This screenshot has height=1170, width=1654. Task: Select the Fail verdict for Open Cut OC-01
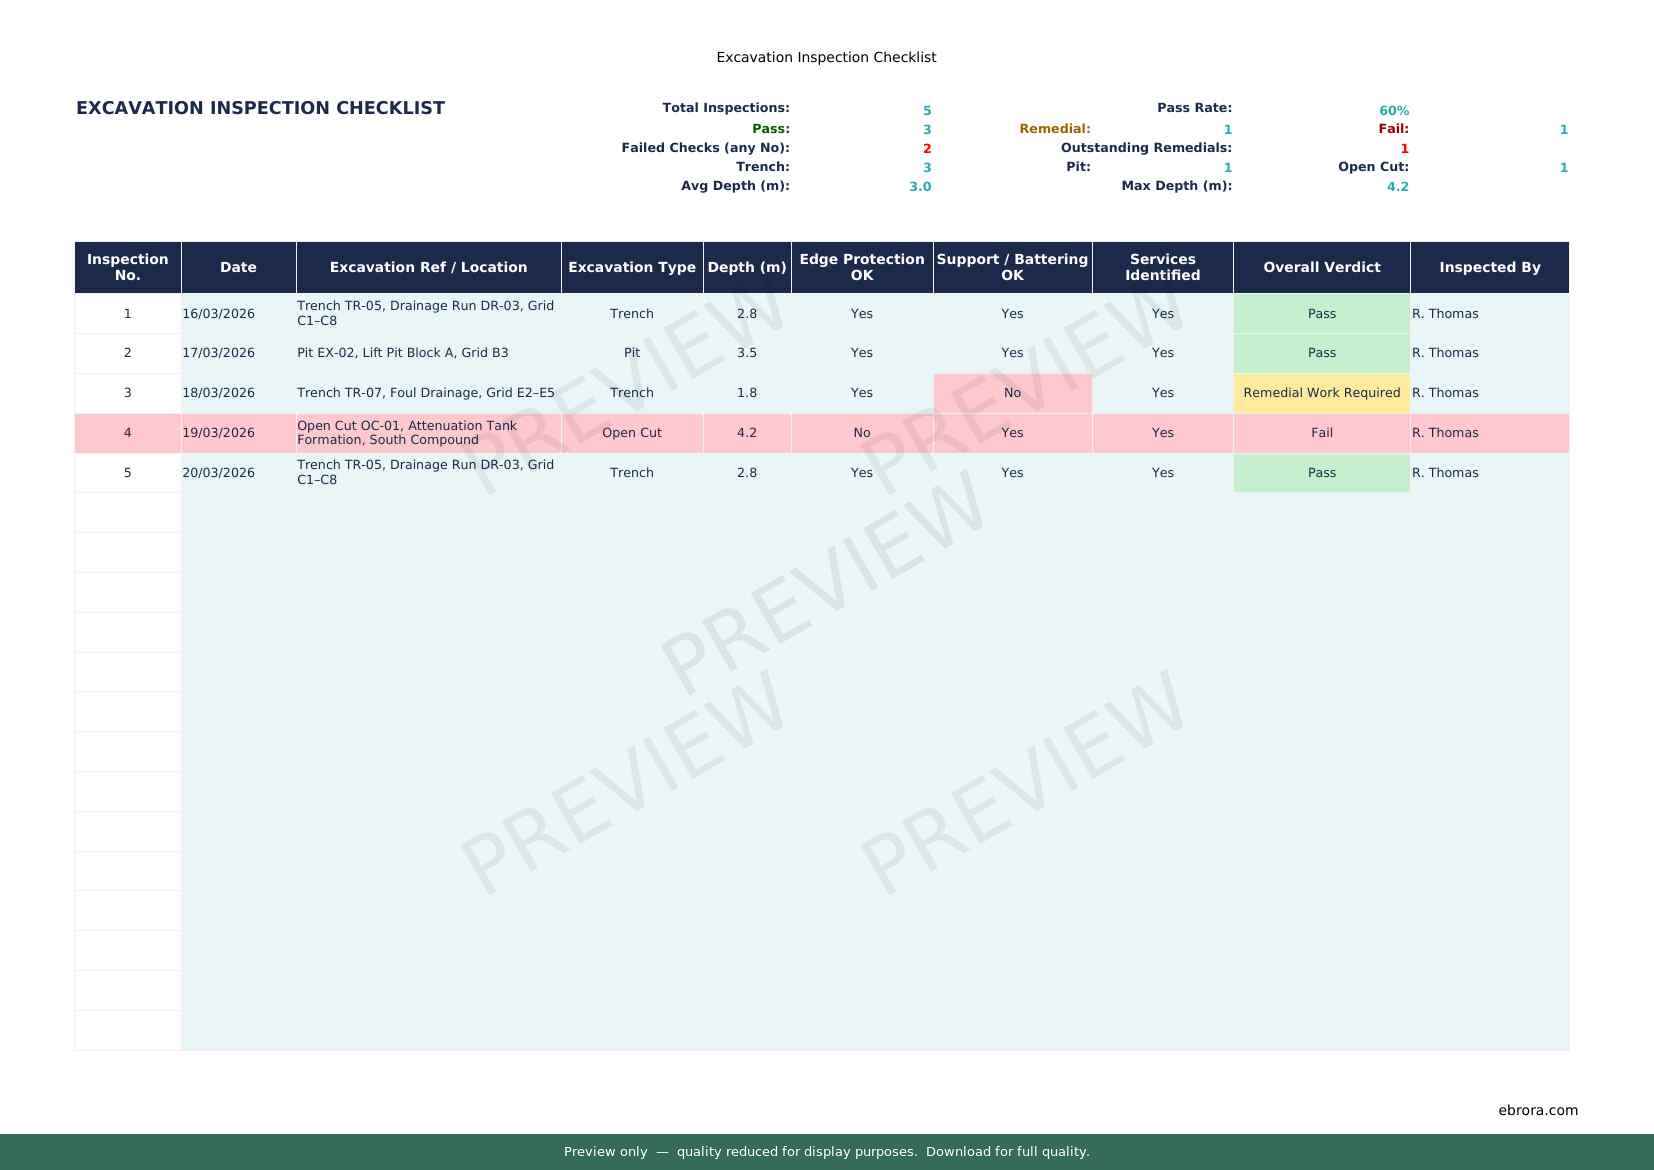(x=1321, y=432)
